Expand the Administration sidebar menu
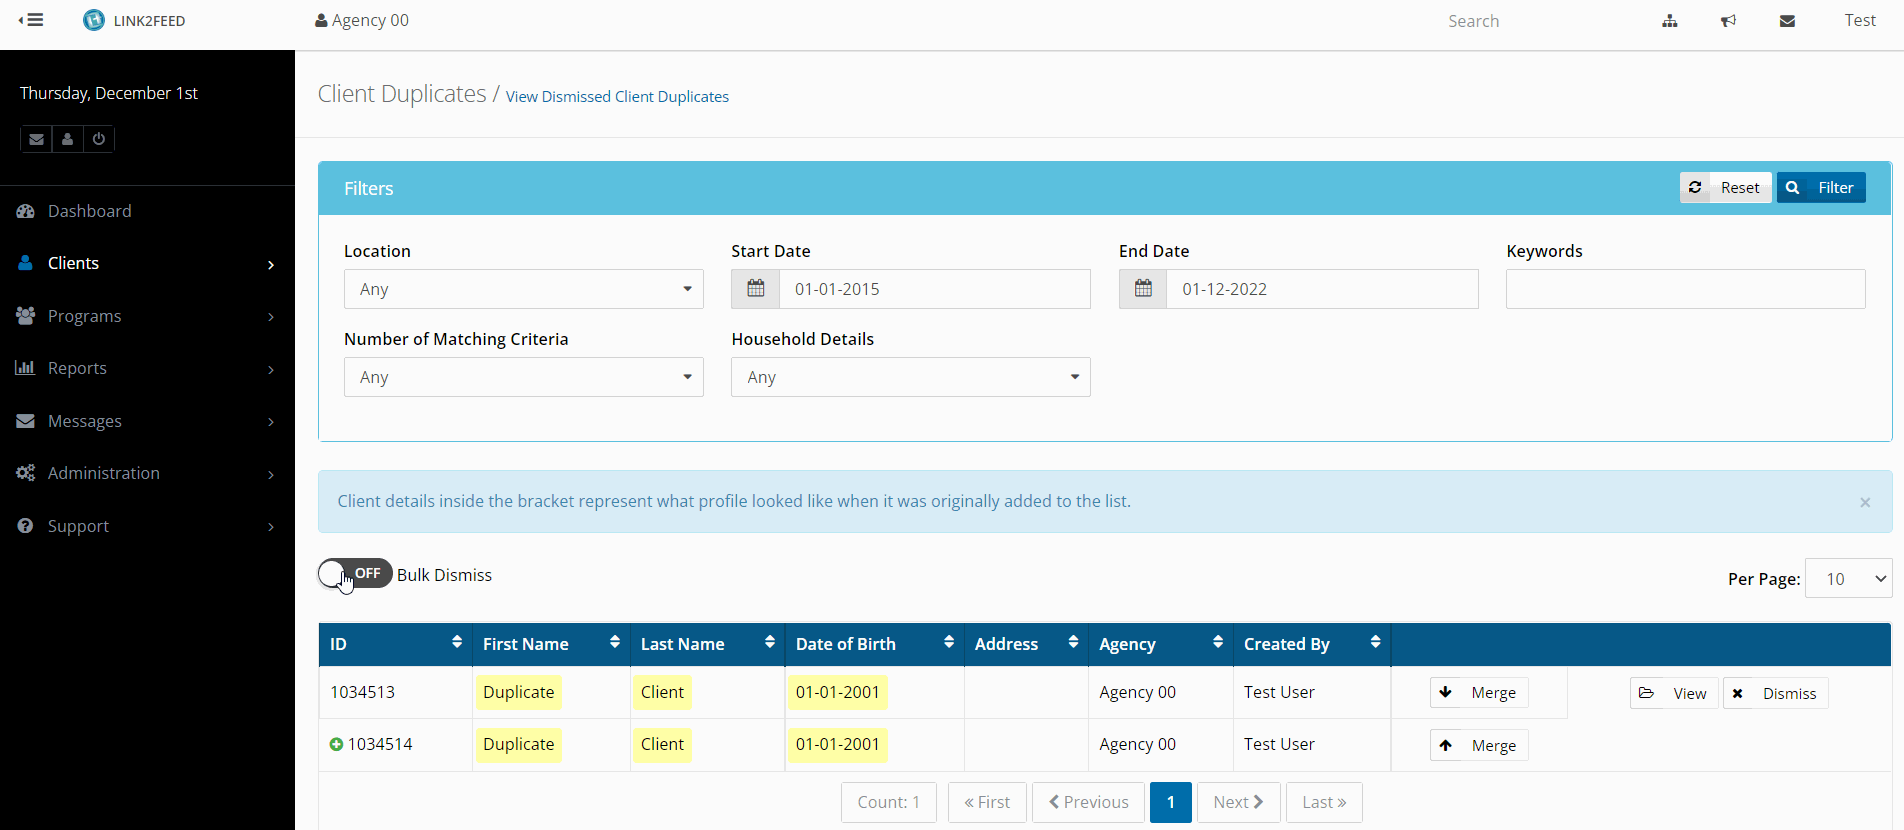The height and width of the screenshot is (830, 1904). 145,473
